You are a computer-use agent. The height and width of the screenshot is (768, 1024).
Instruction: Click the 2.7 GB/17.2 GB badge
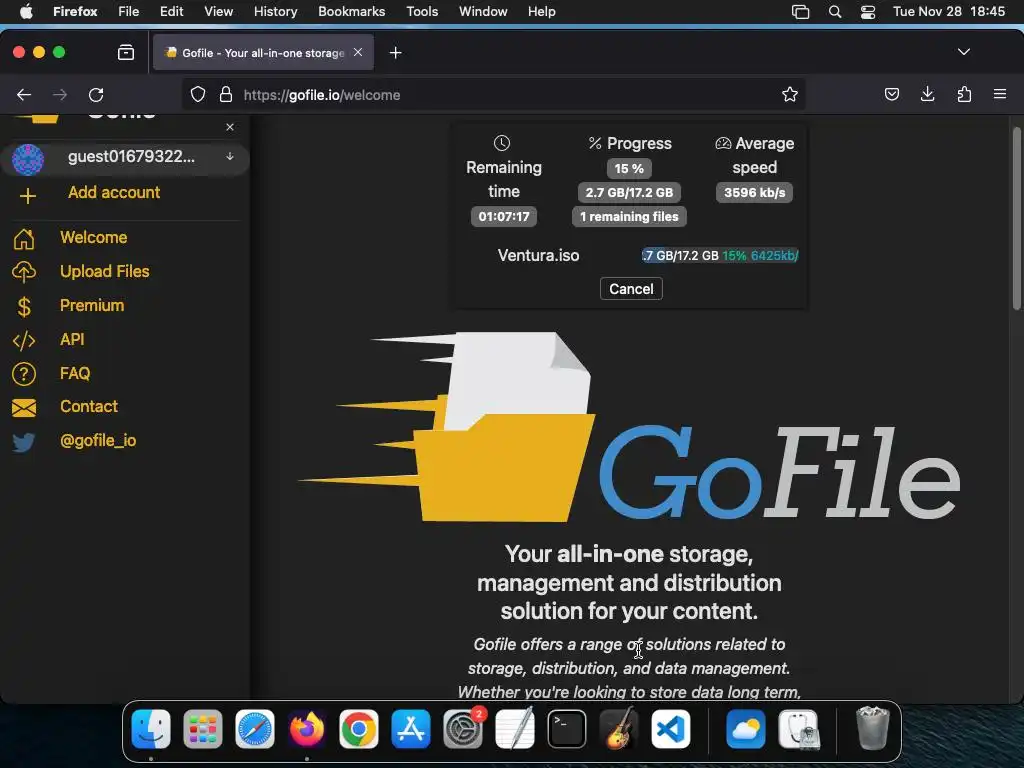[629, 193]
